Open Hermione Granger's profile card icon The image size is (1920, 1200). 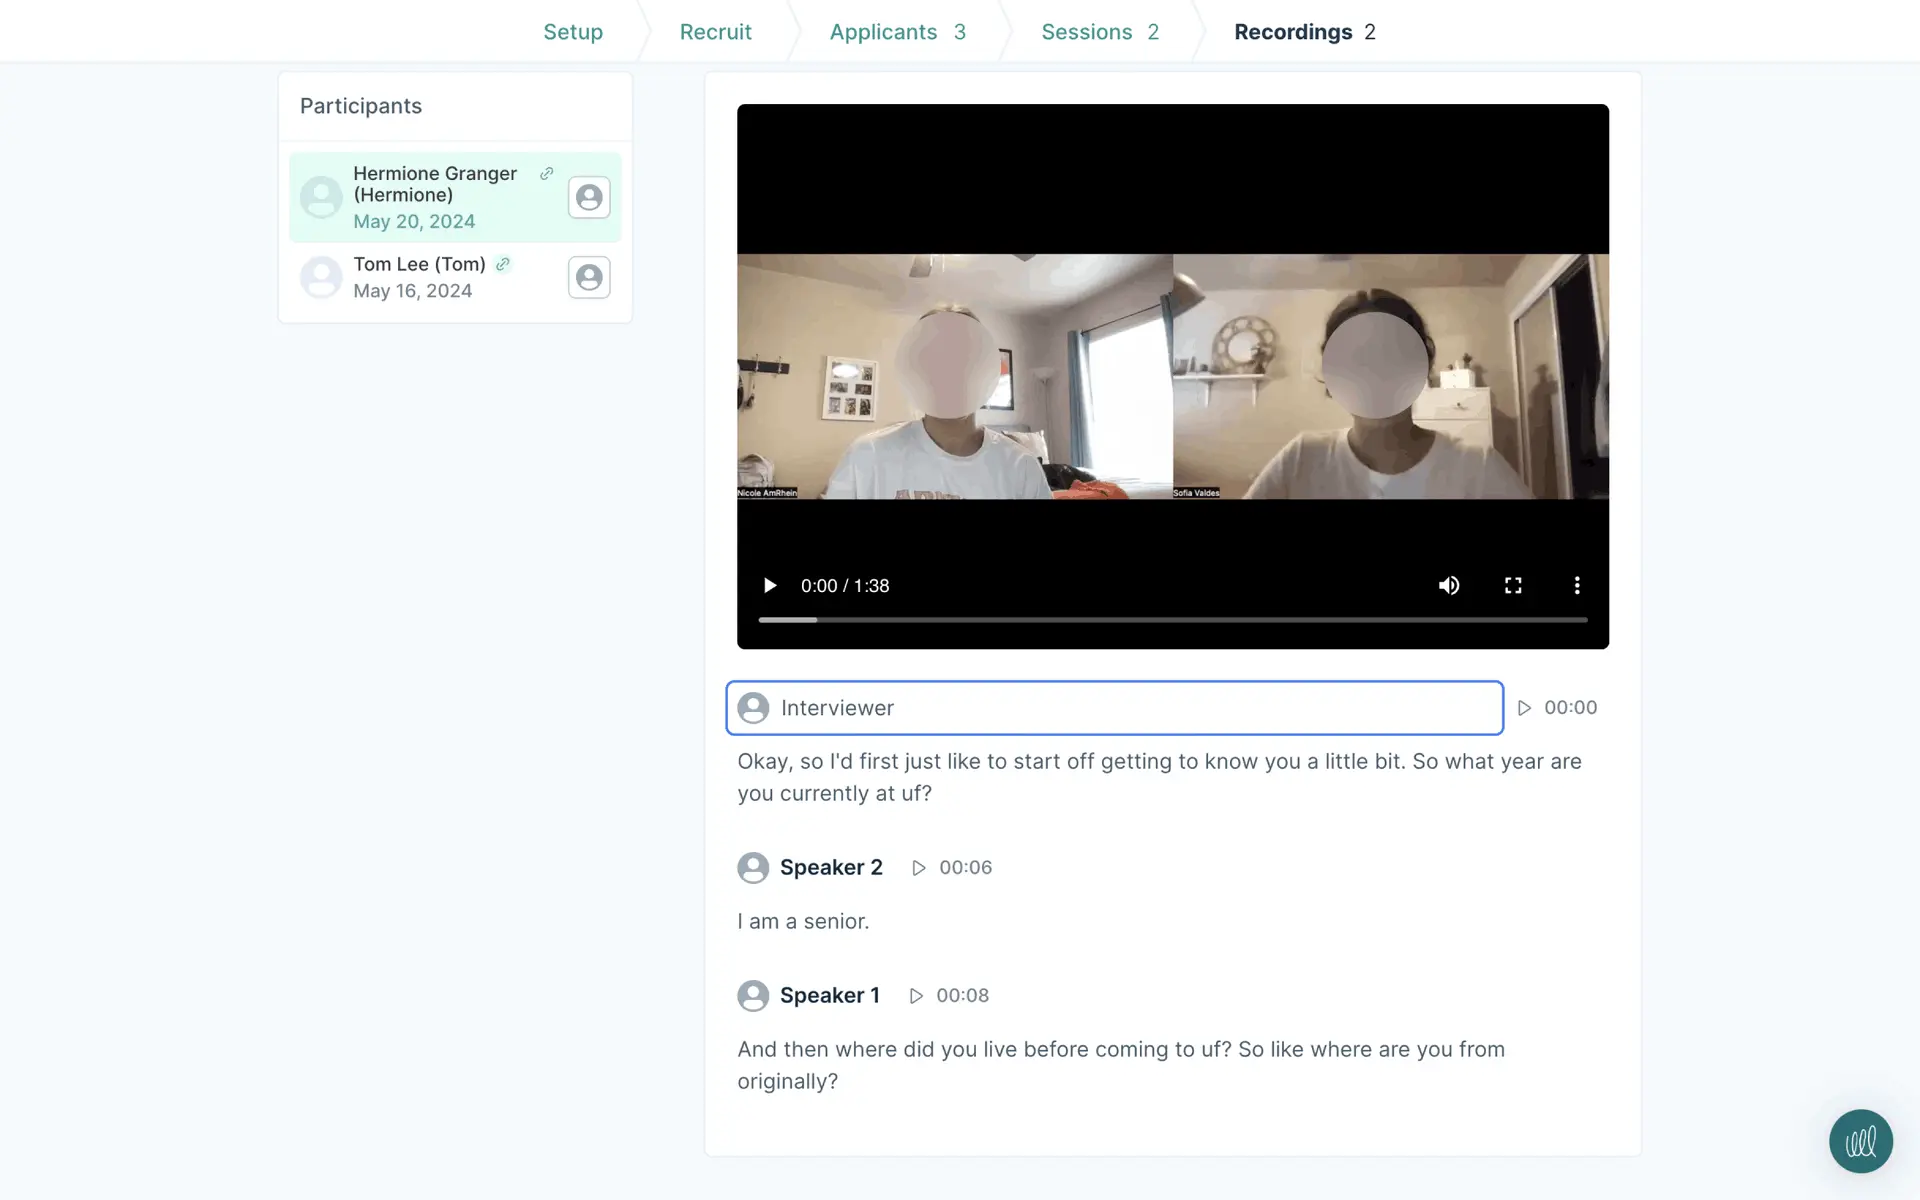(589, 197)
